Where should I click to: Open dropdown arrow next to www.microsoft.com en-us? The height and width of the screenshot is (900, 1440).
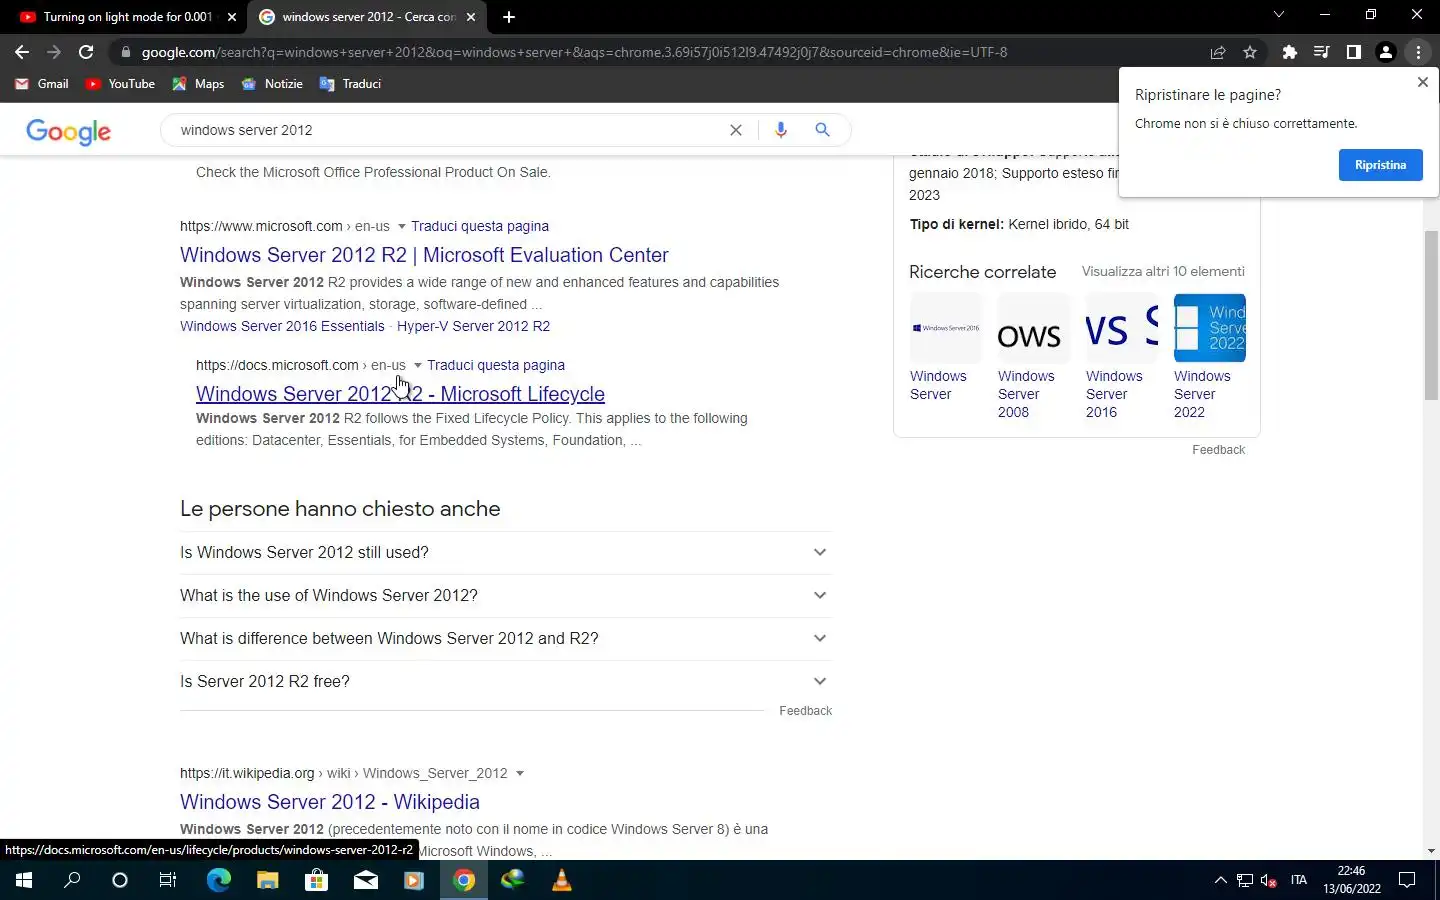point(401,227)
